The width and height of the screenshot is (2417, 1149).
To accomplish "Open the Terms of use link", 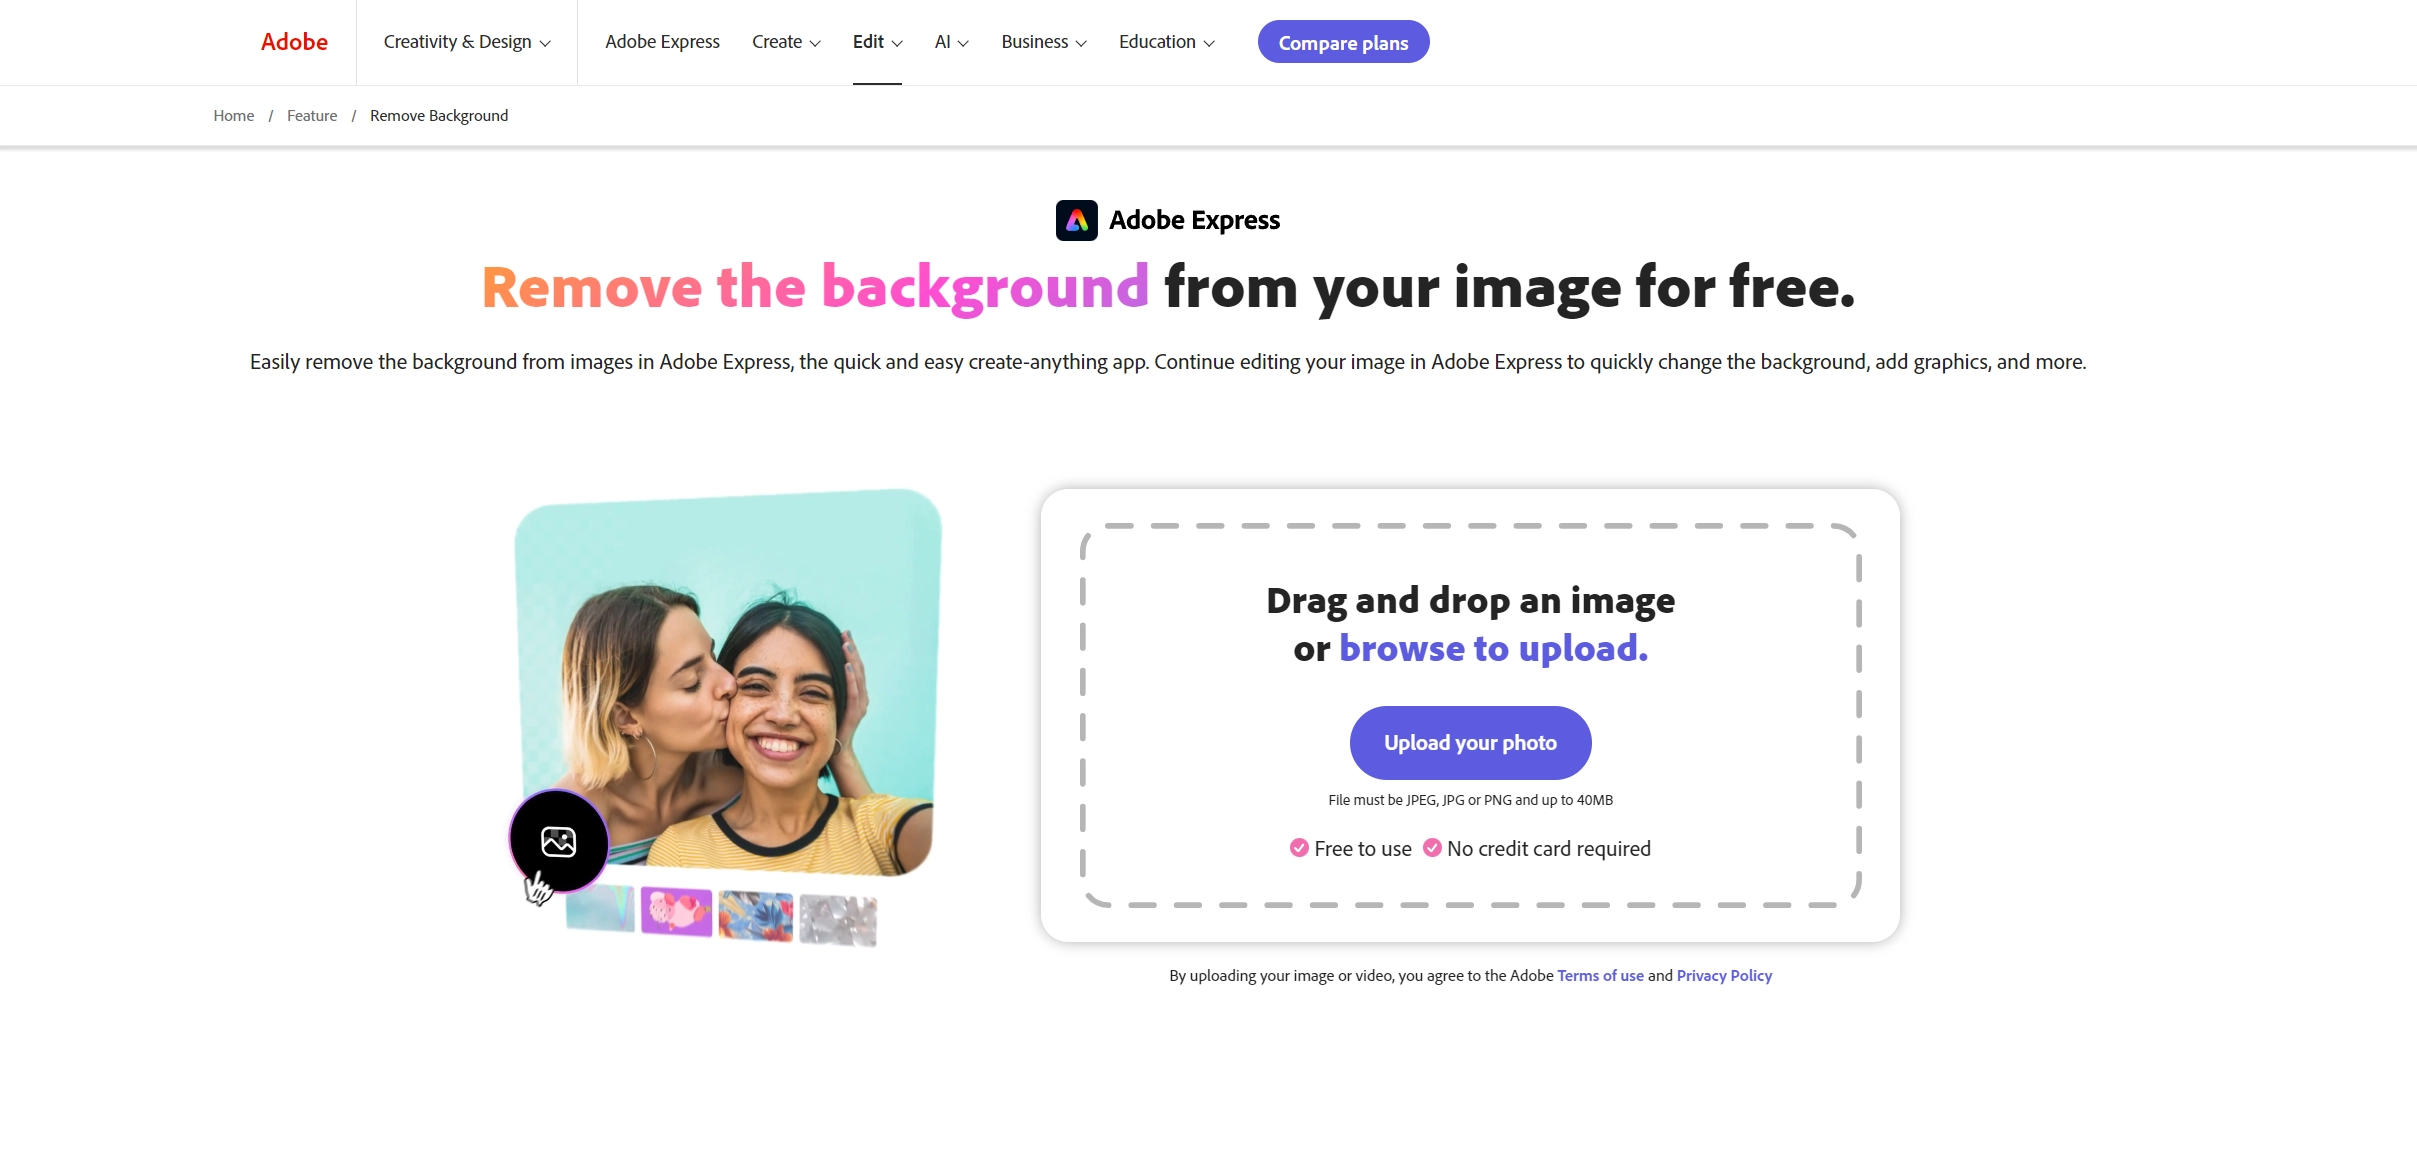I will [1600, 976].
